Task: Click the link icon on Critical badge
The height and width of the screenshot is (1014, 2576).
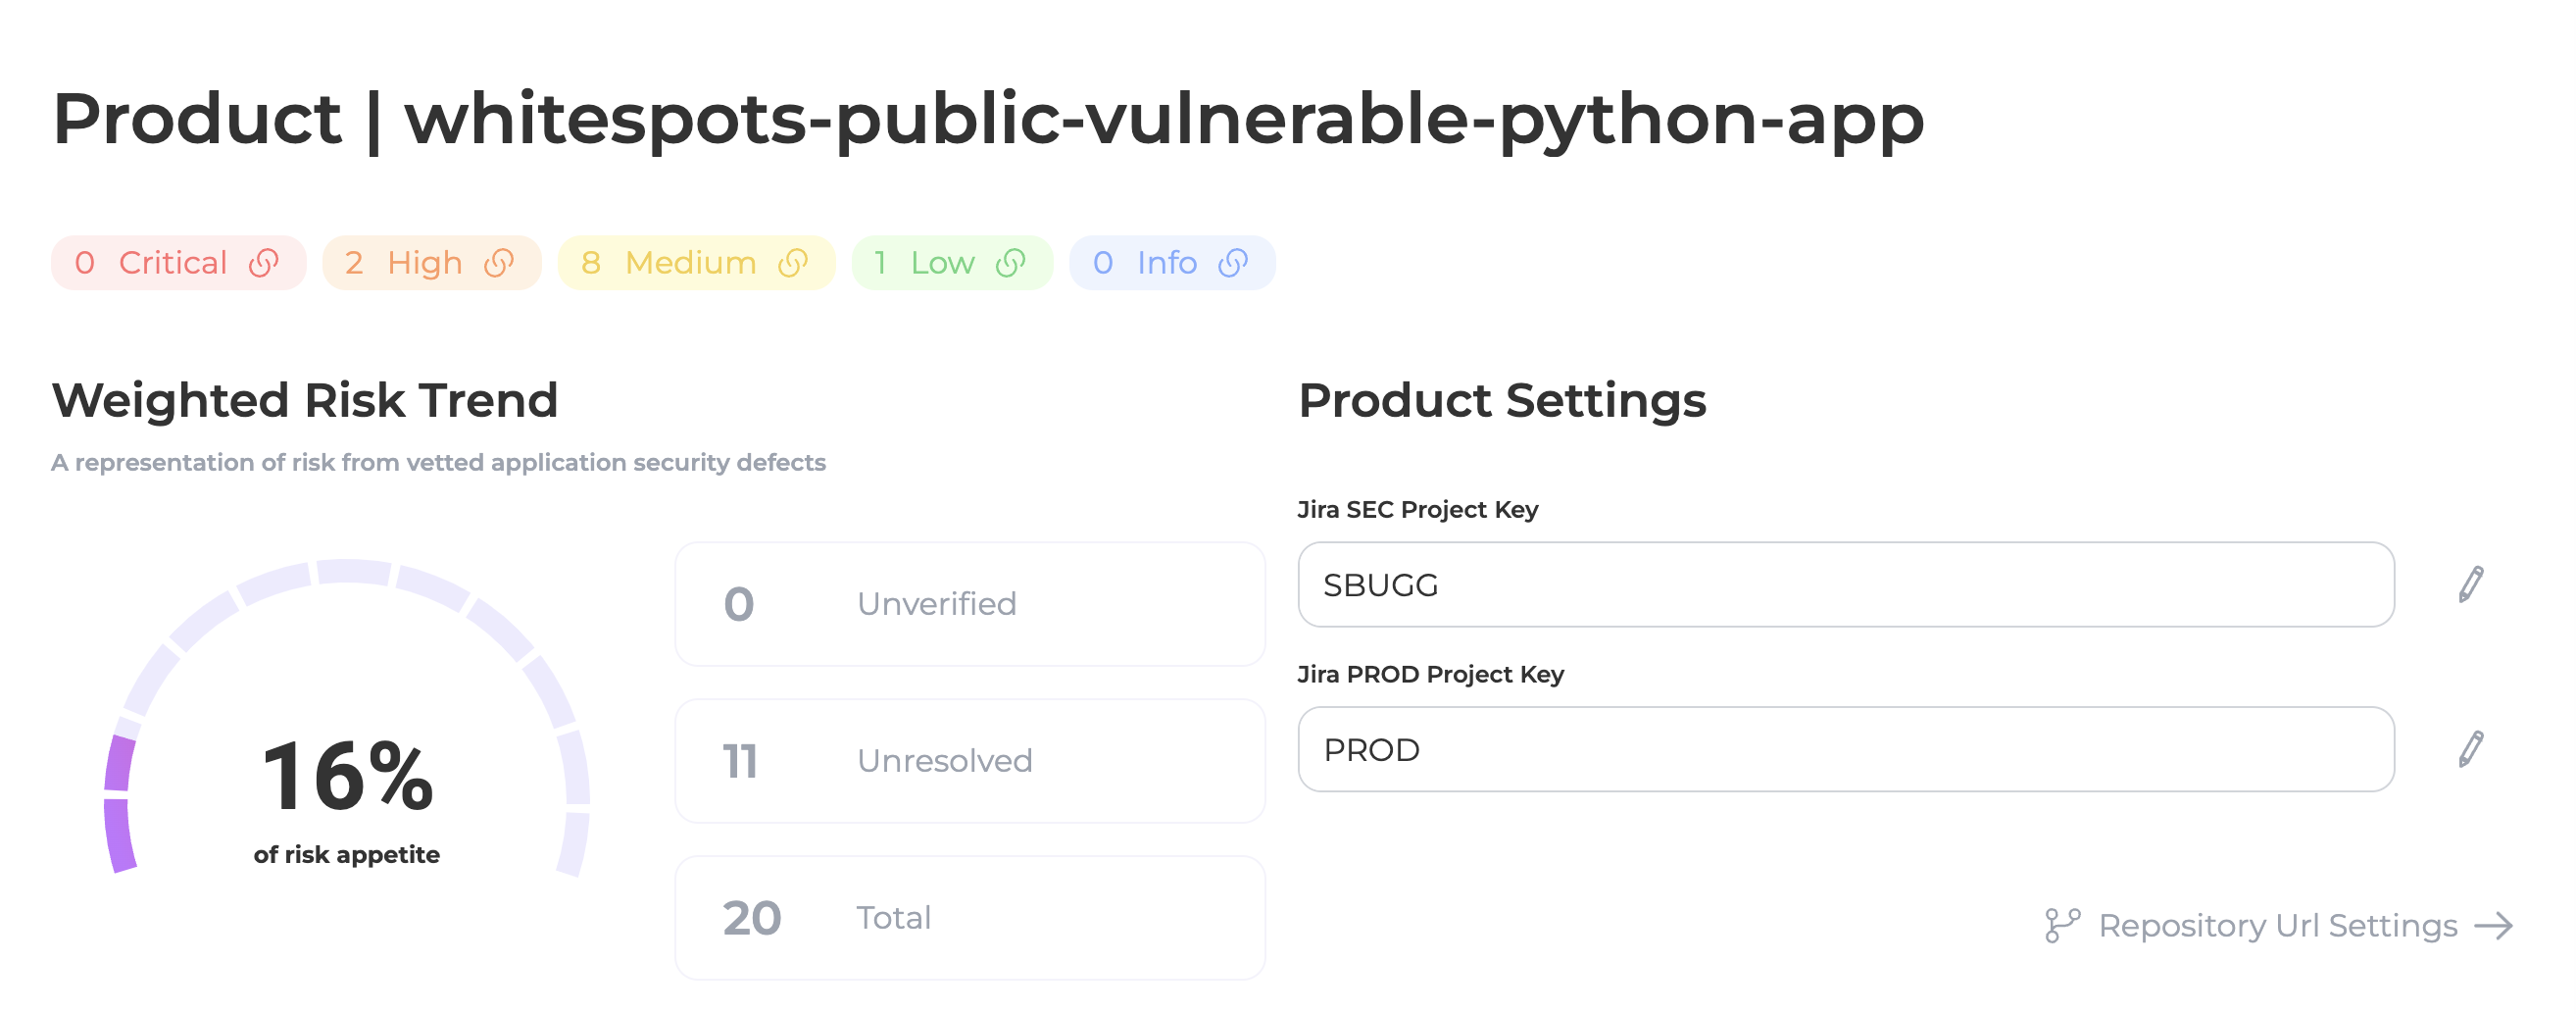Action: point(264,263)
